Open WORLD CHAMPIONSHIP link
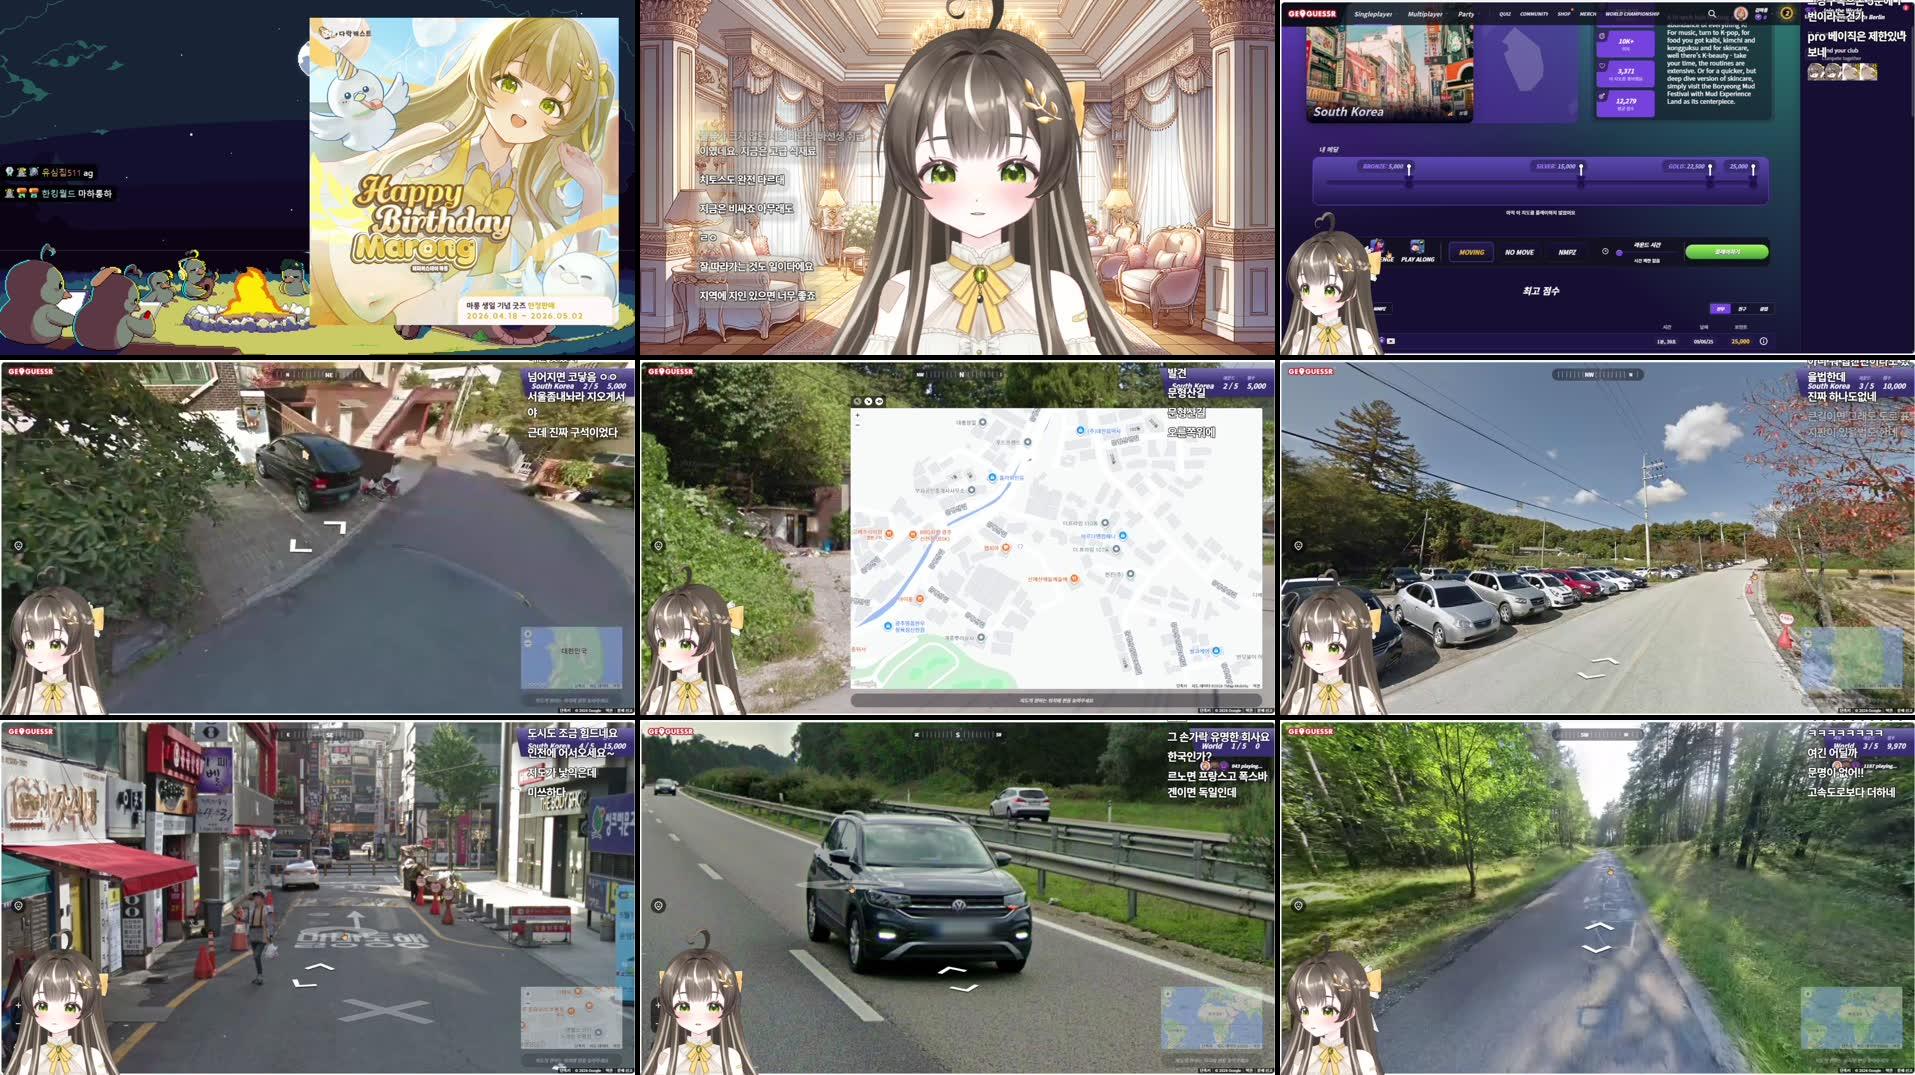The width and height of the screenshot is (1915, 1075). coord(1632,14)
